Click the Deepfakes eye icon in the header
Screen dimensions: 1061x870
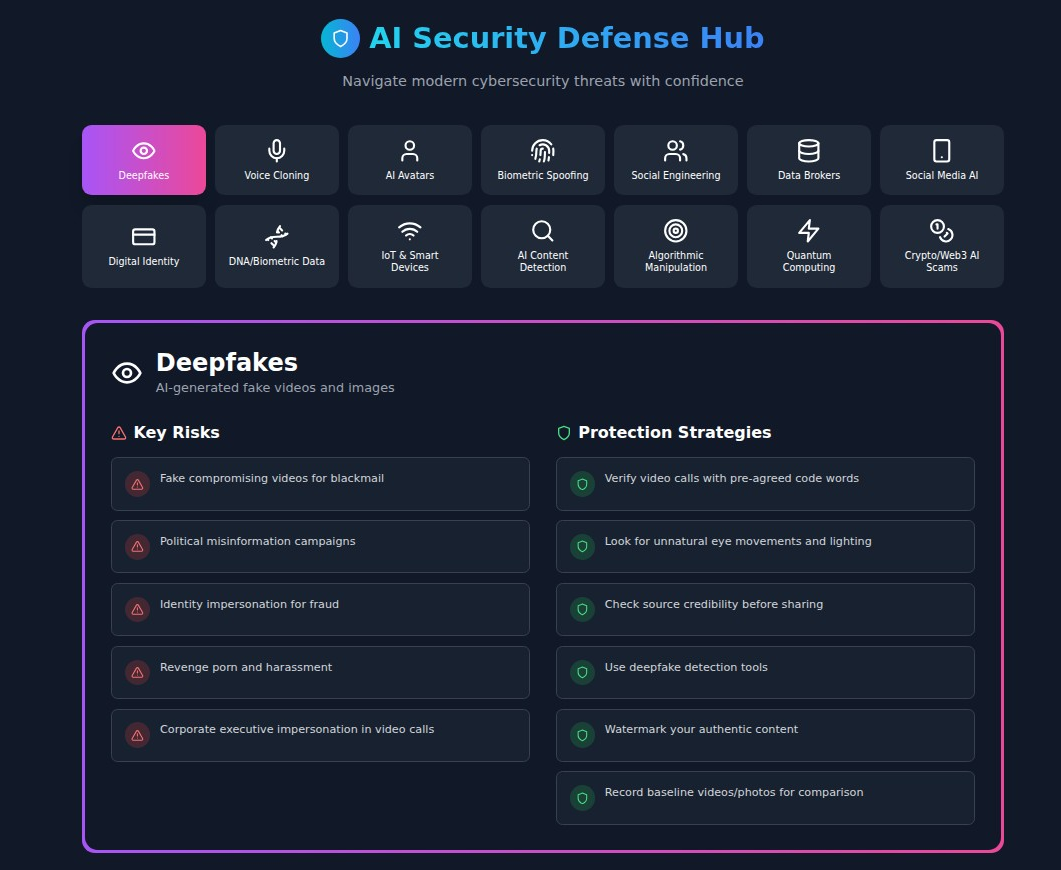(x=126, y=371)
